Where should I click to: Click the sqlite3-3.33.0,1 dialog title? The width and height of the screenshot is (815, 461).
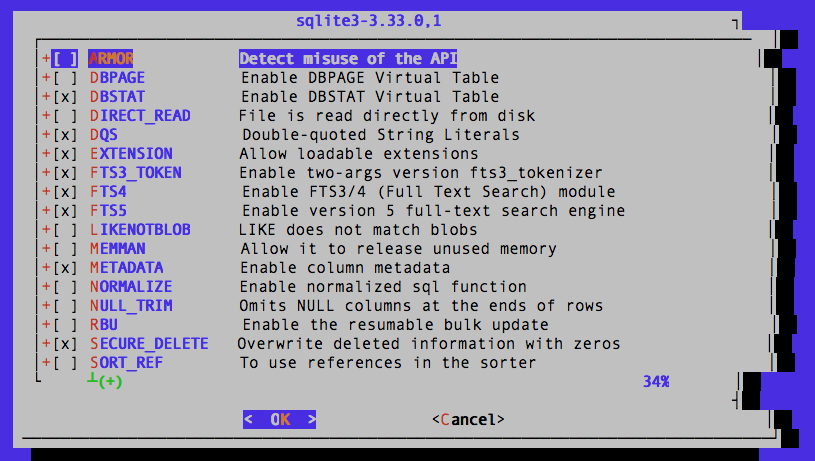click(x=369, y=21)
